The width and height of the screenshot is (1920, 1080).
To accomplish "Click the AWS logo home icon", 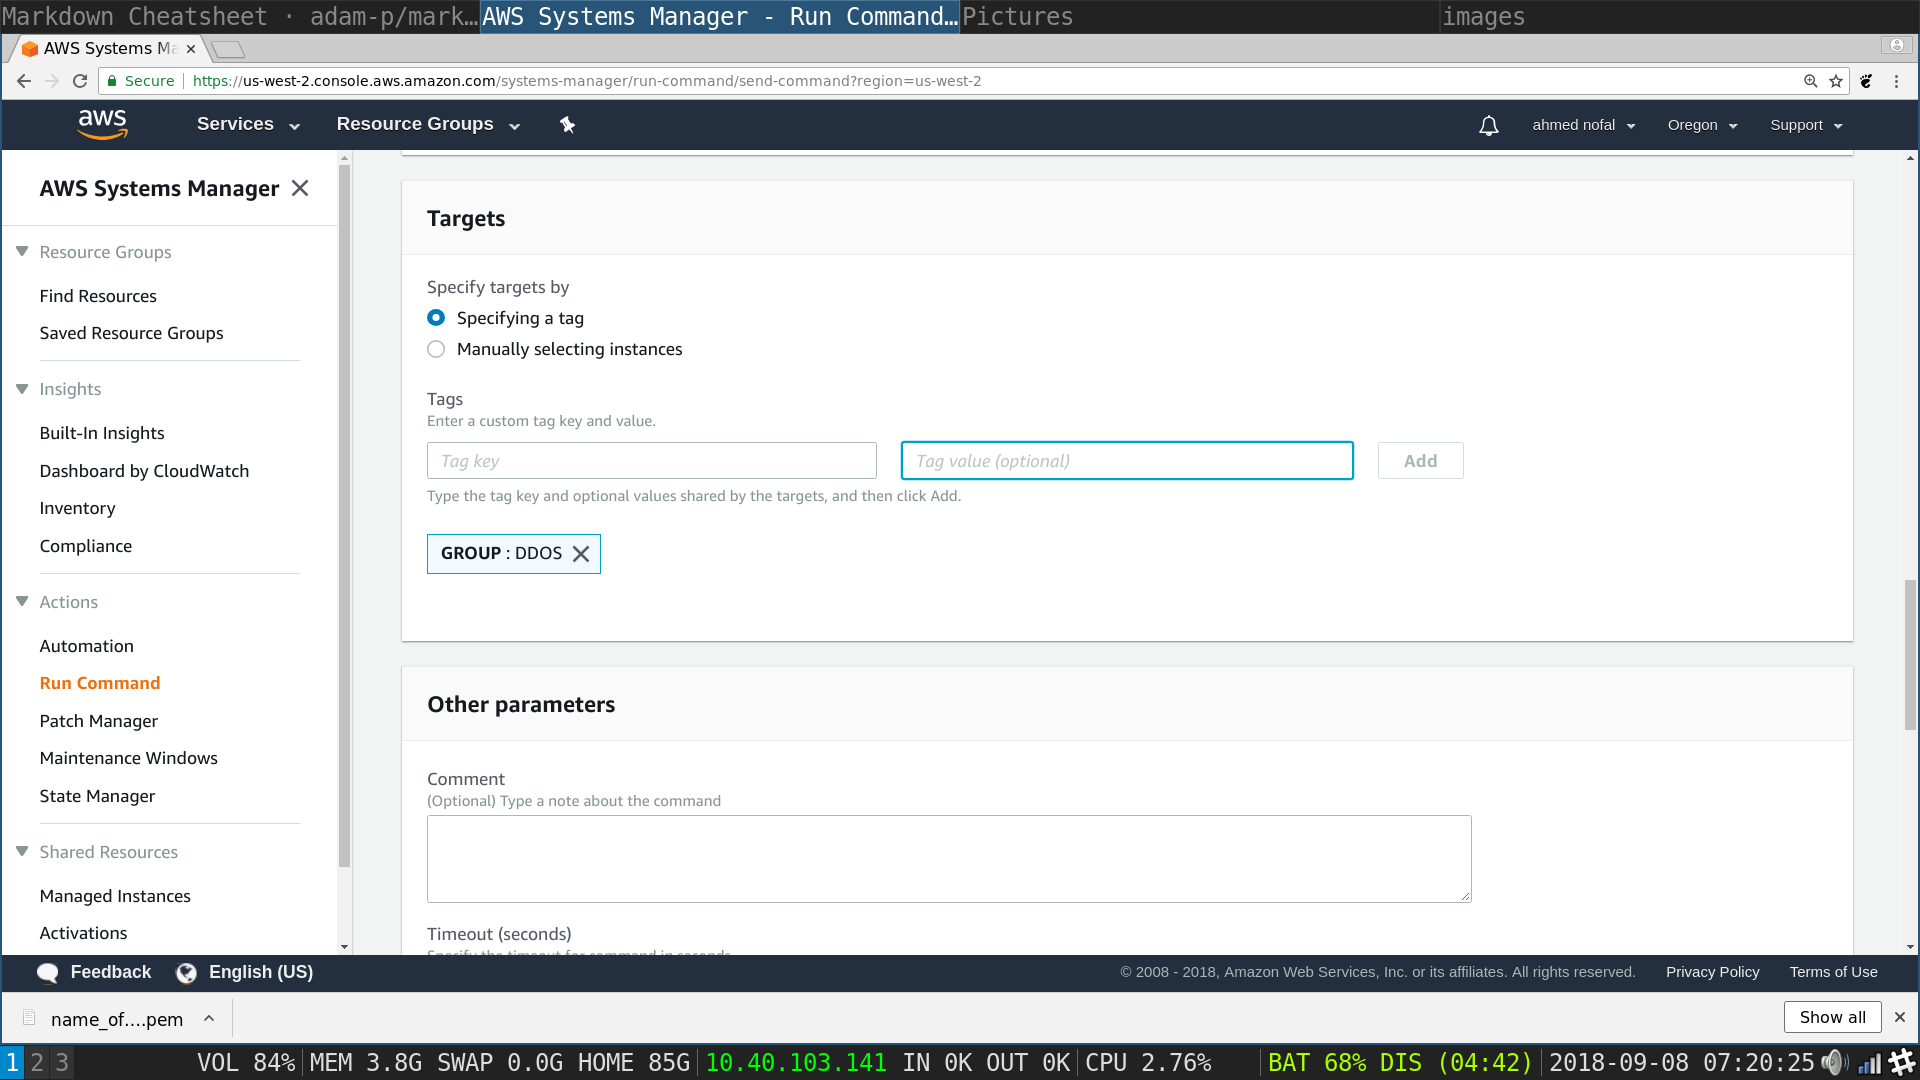I will click(102, 124).
